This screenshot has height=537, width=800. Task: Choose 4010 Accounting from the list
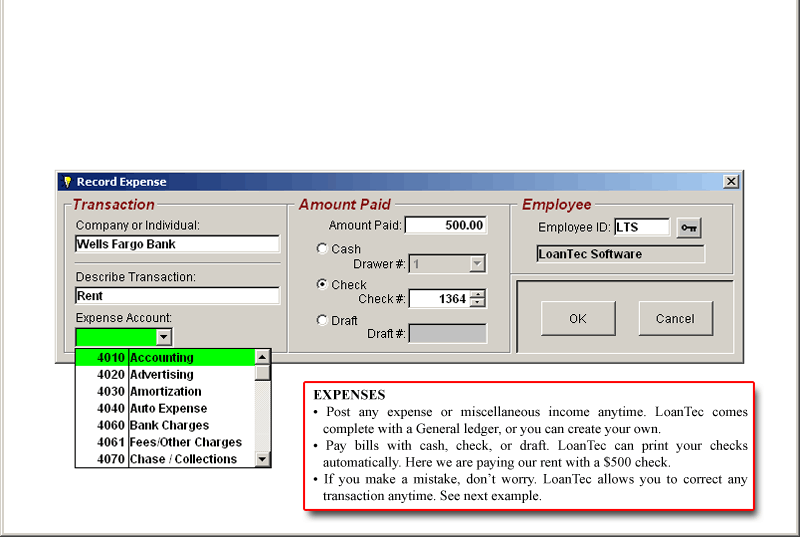165,357
